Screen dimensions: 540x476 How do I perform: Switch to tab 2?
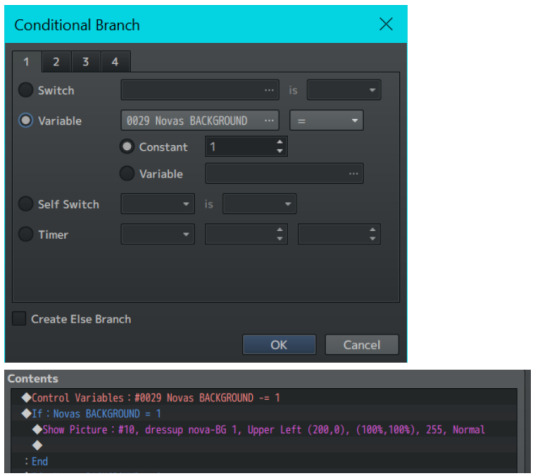coord(56,62)
